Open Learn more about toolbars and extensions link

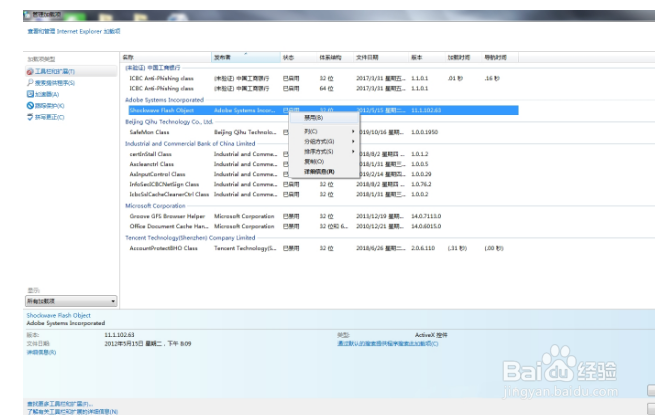click(72, 412)
